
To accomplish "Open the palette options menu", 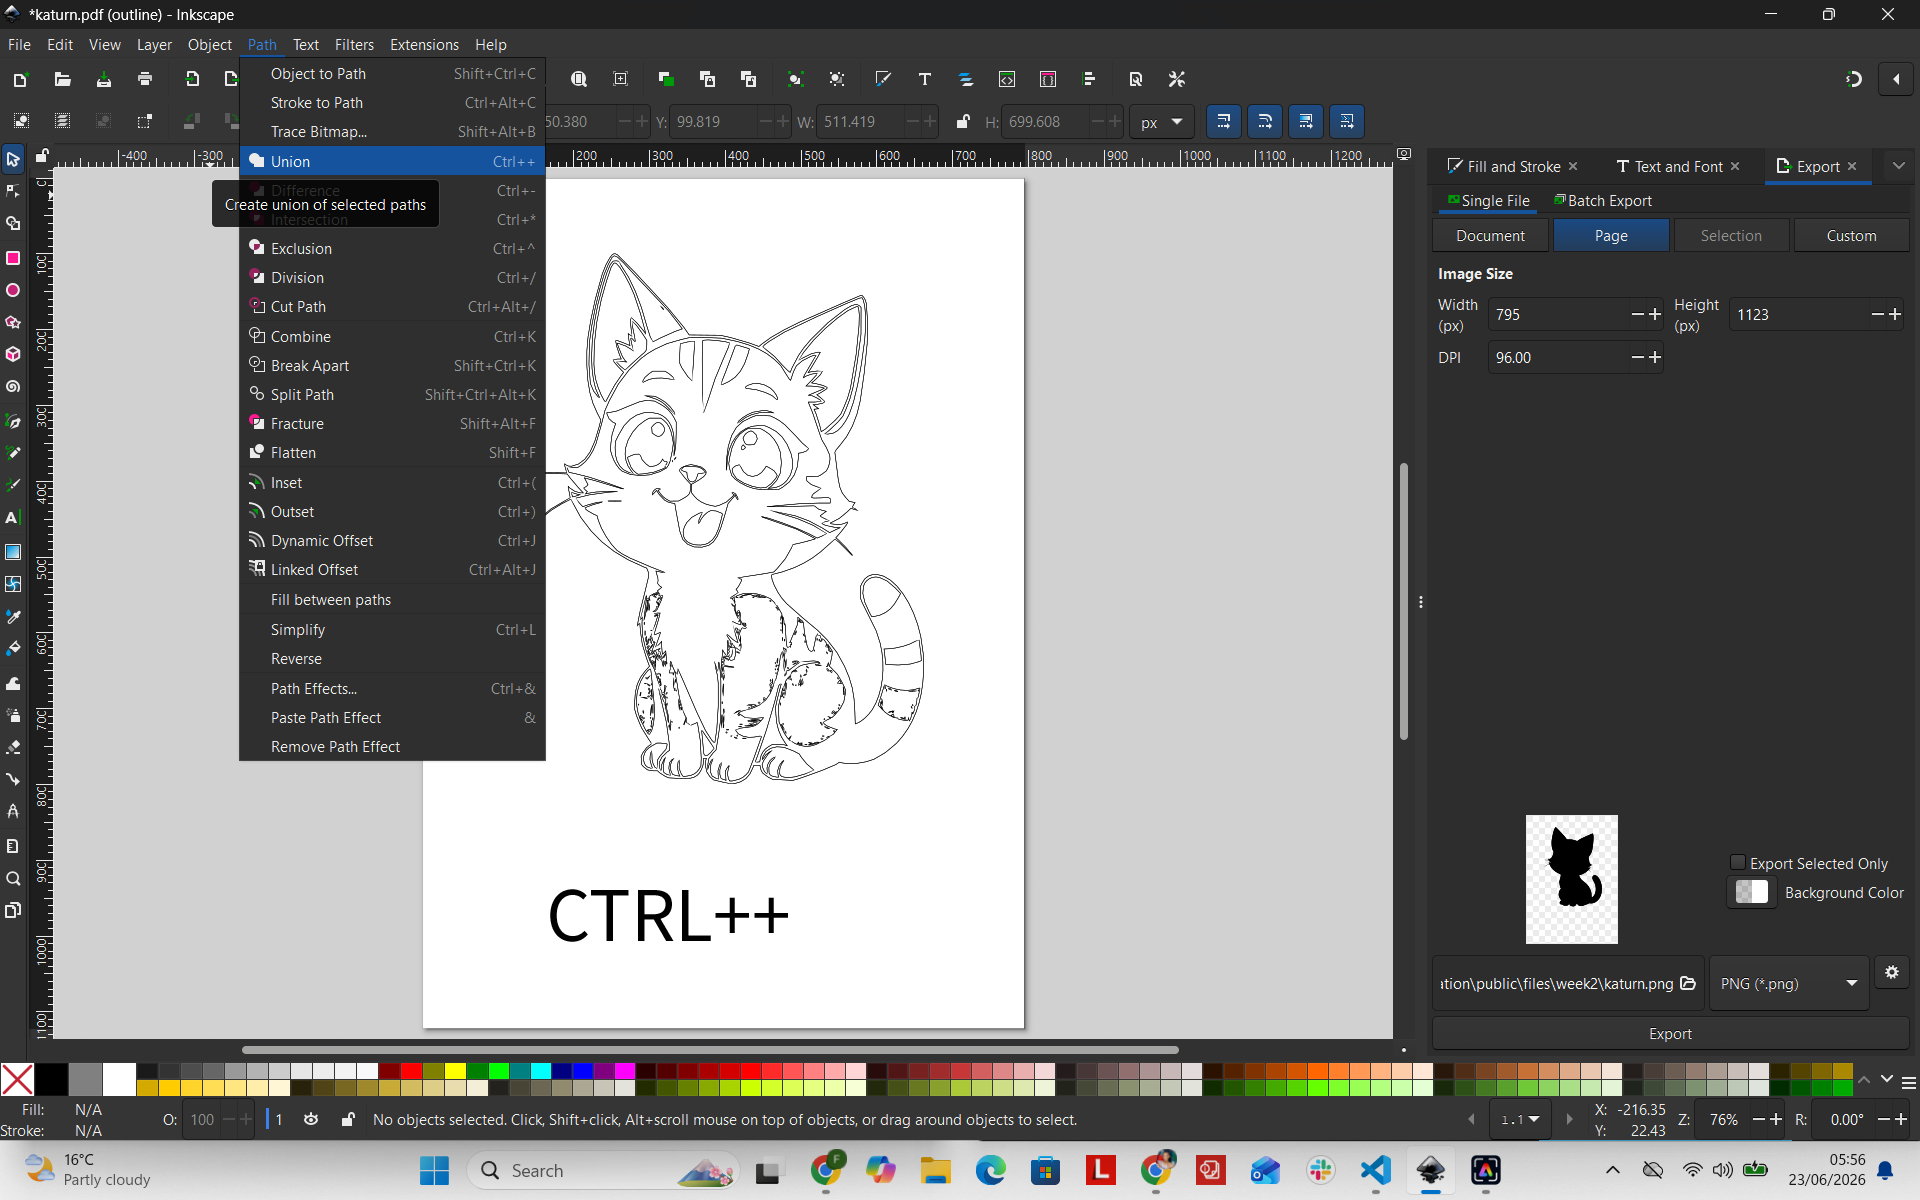I will point(1909,1083).
